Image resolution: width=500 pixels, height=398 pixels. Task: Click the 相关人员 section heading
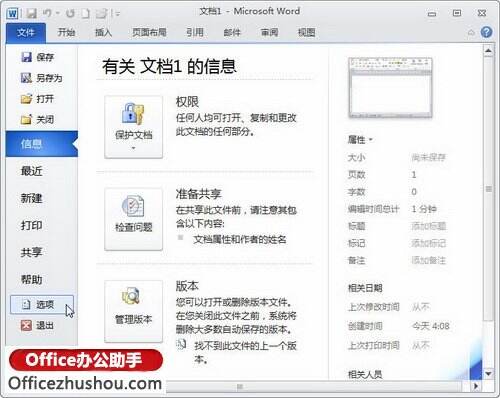coord(365,374)
